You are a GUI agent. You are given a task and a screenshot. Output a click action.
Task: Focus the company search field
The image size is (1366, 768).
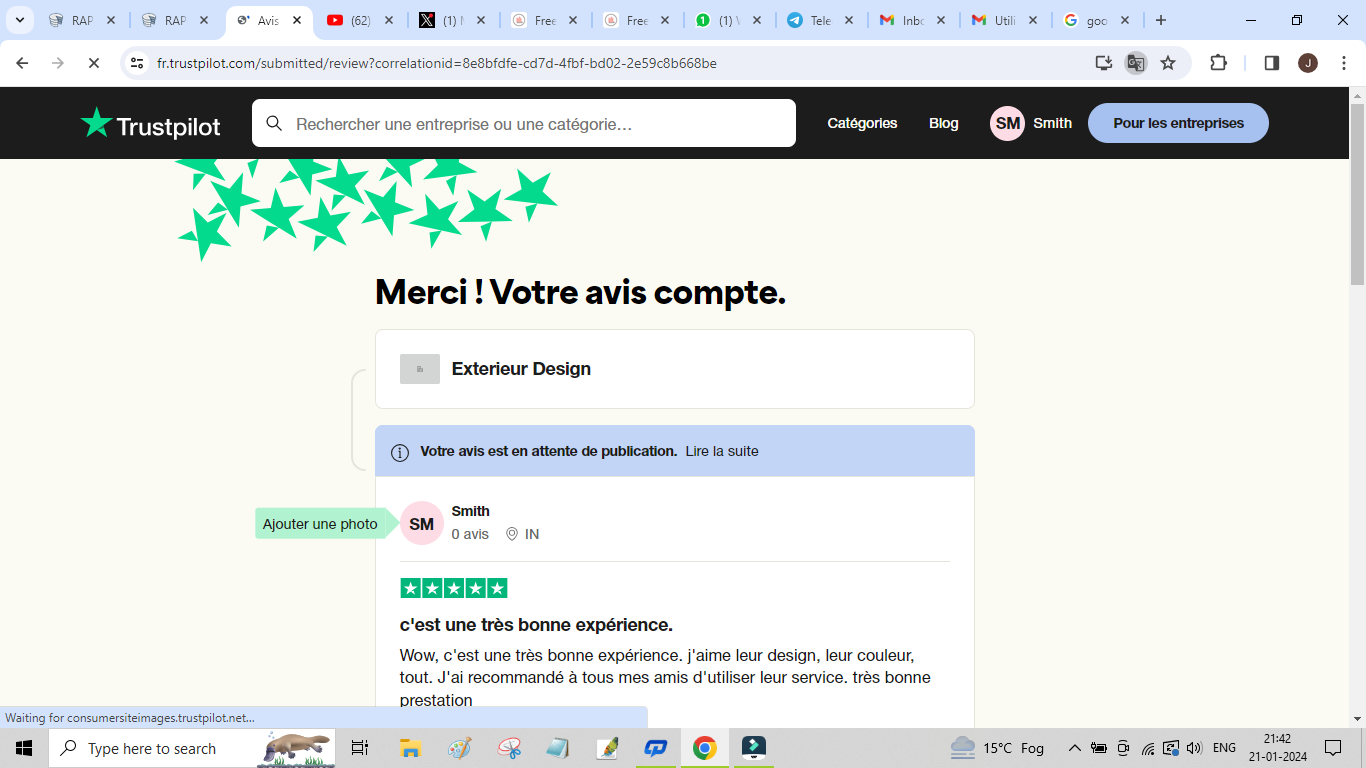click(524, 124)
